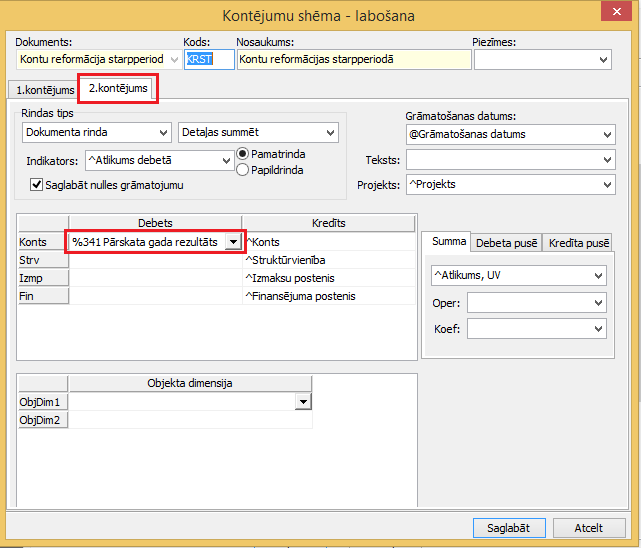The image size is (641, 548).
Task: Click the Kredīts Finansējuma postenis cell
Action: tap(329, 296)
